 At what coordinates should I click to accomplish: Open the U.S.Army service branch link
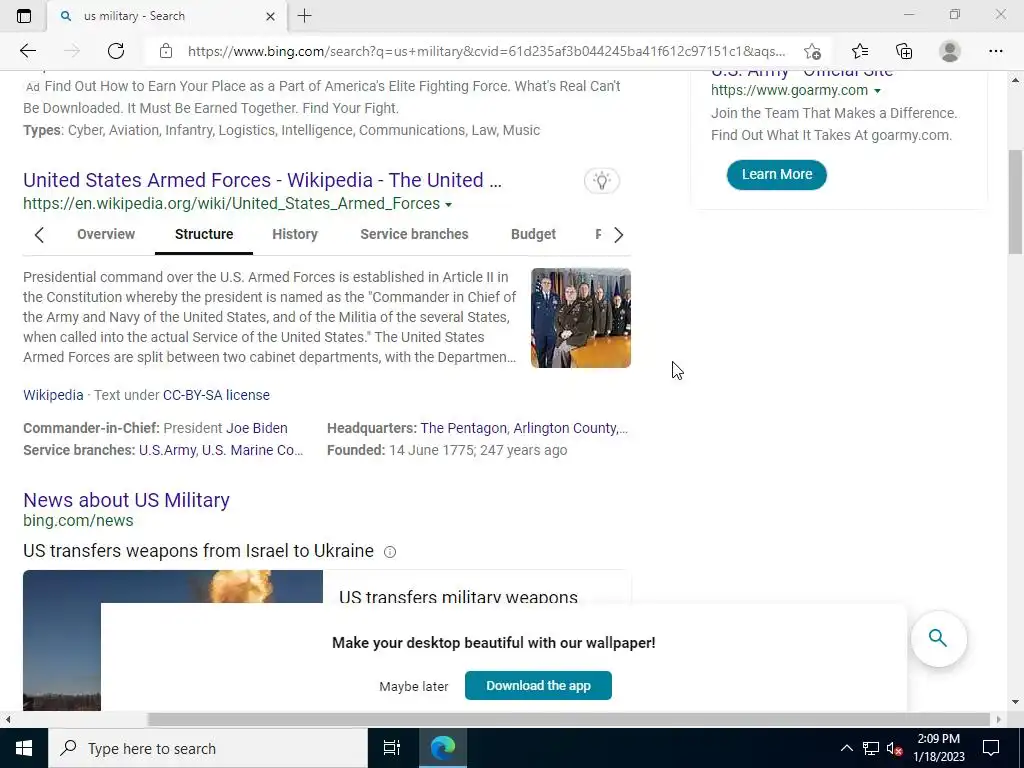point(167,450)
